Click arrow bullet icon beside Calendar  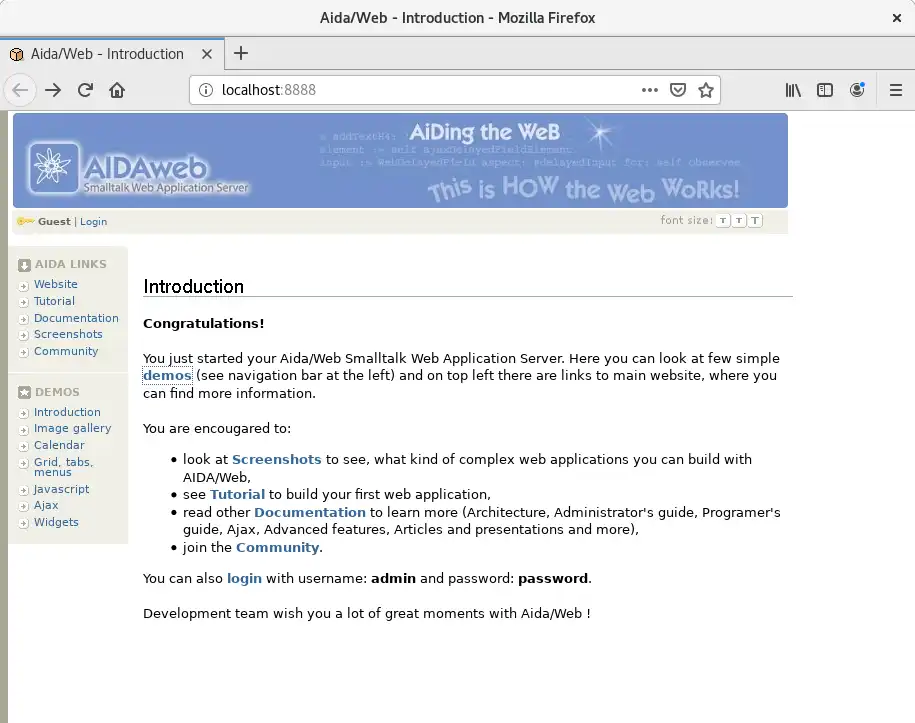coord(23,446)
